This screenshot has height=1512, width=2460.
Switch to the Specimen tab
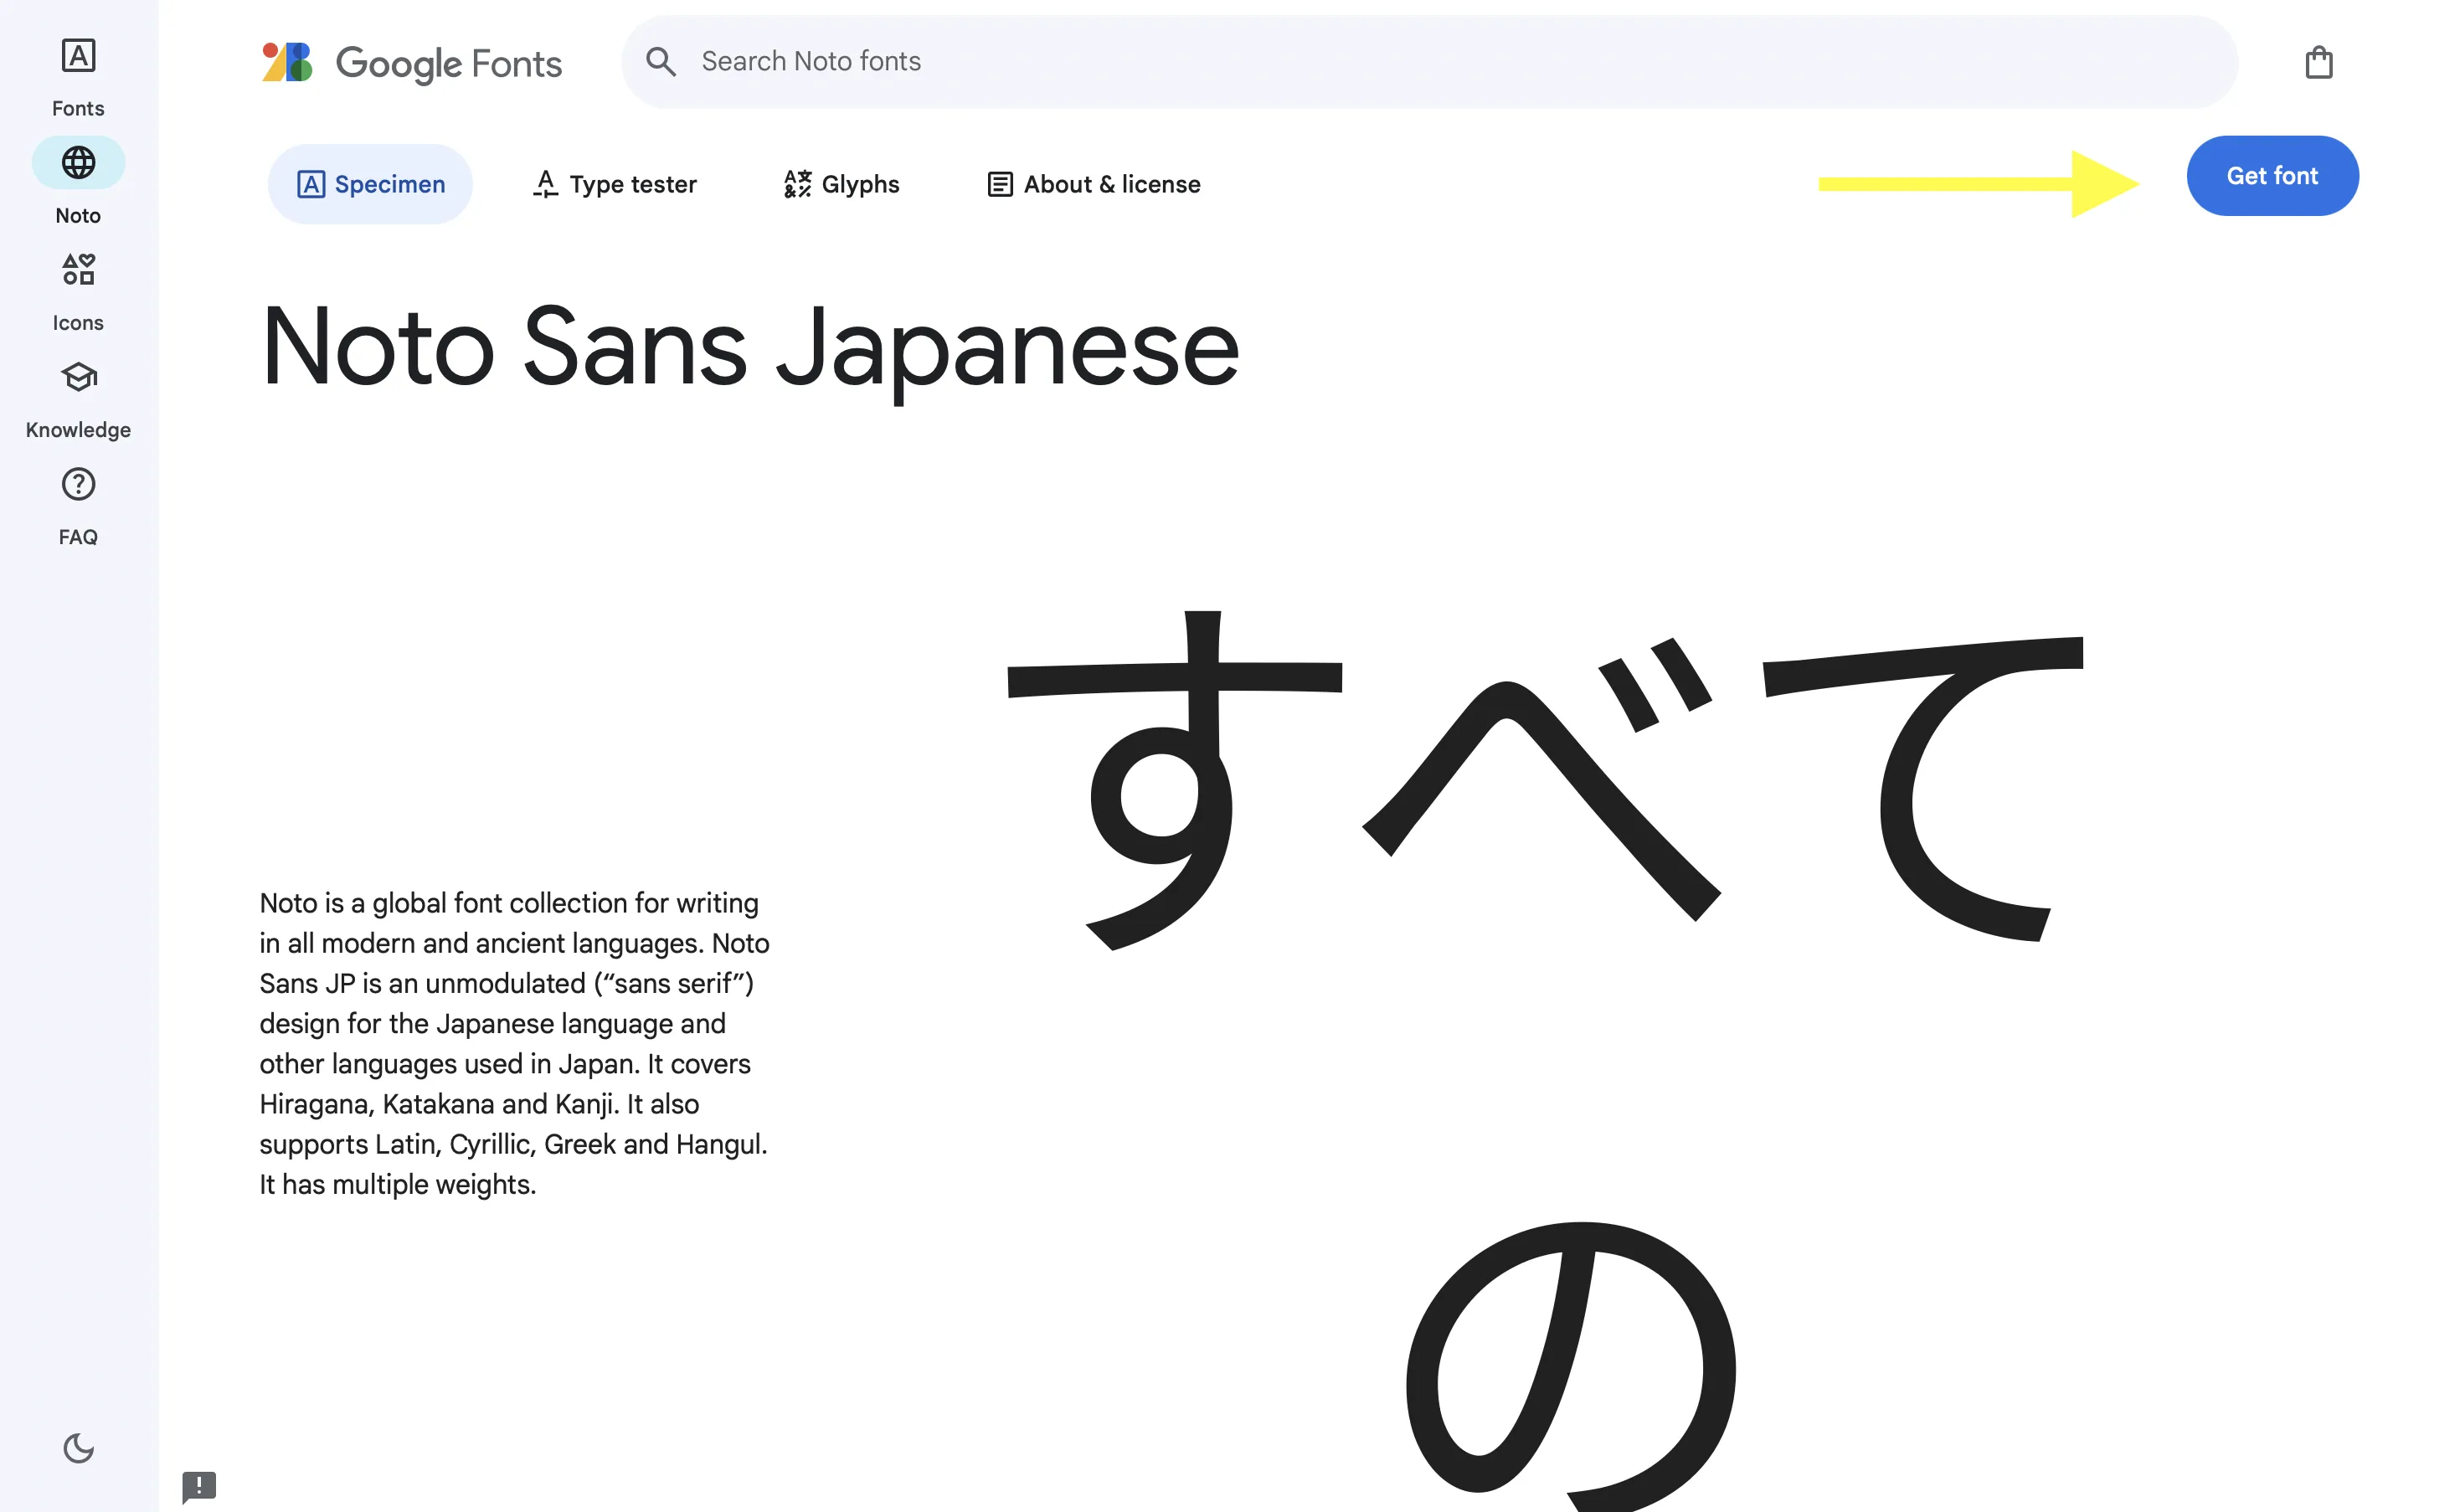click(x=370, y=184)
